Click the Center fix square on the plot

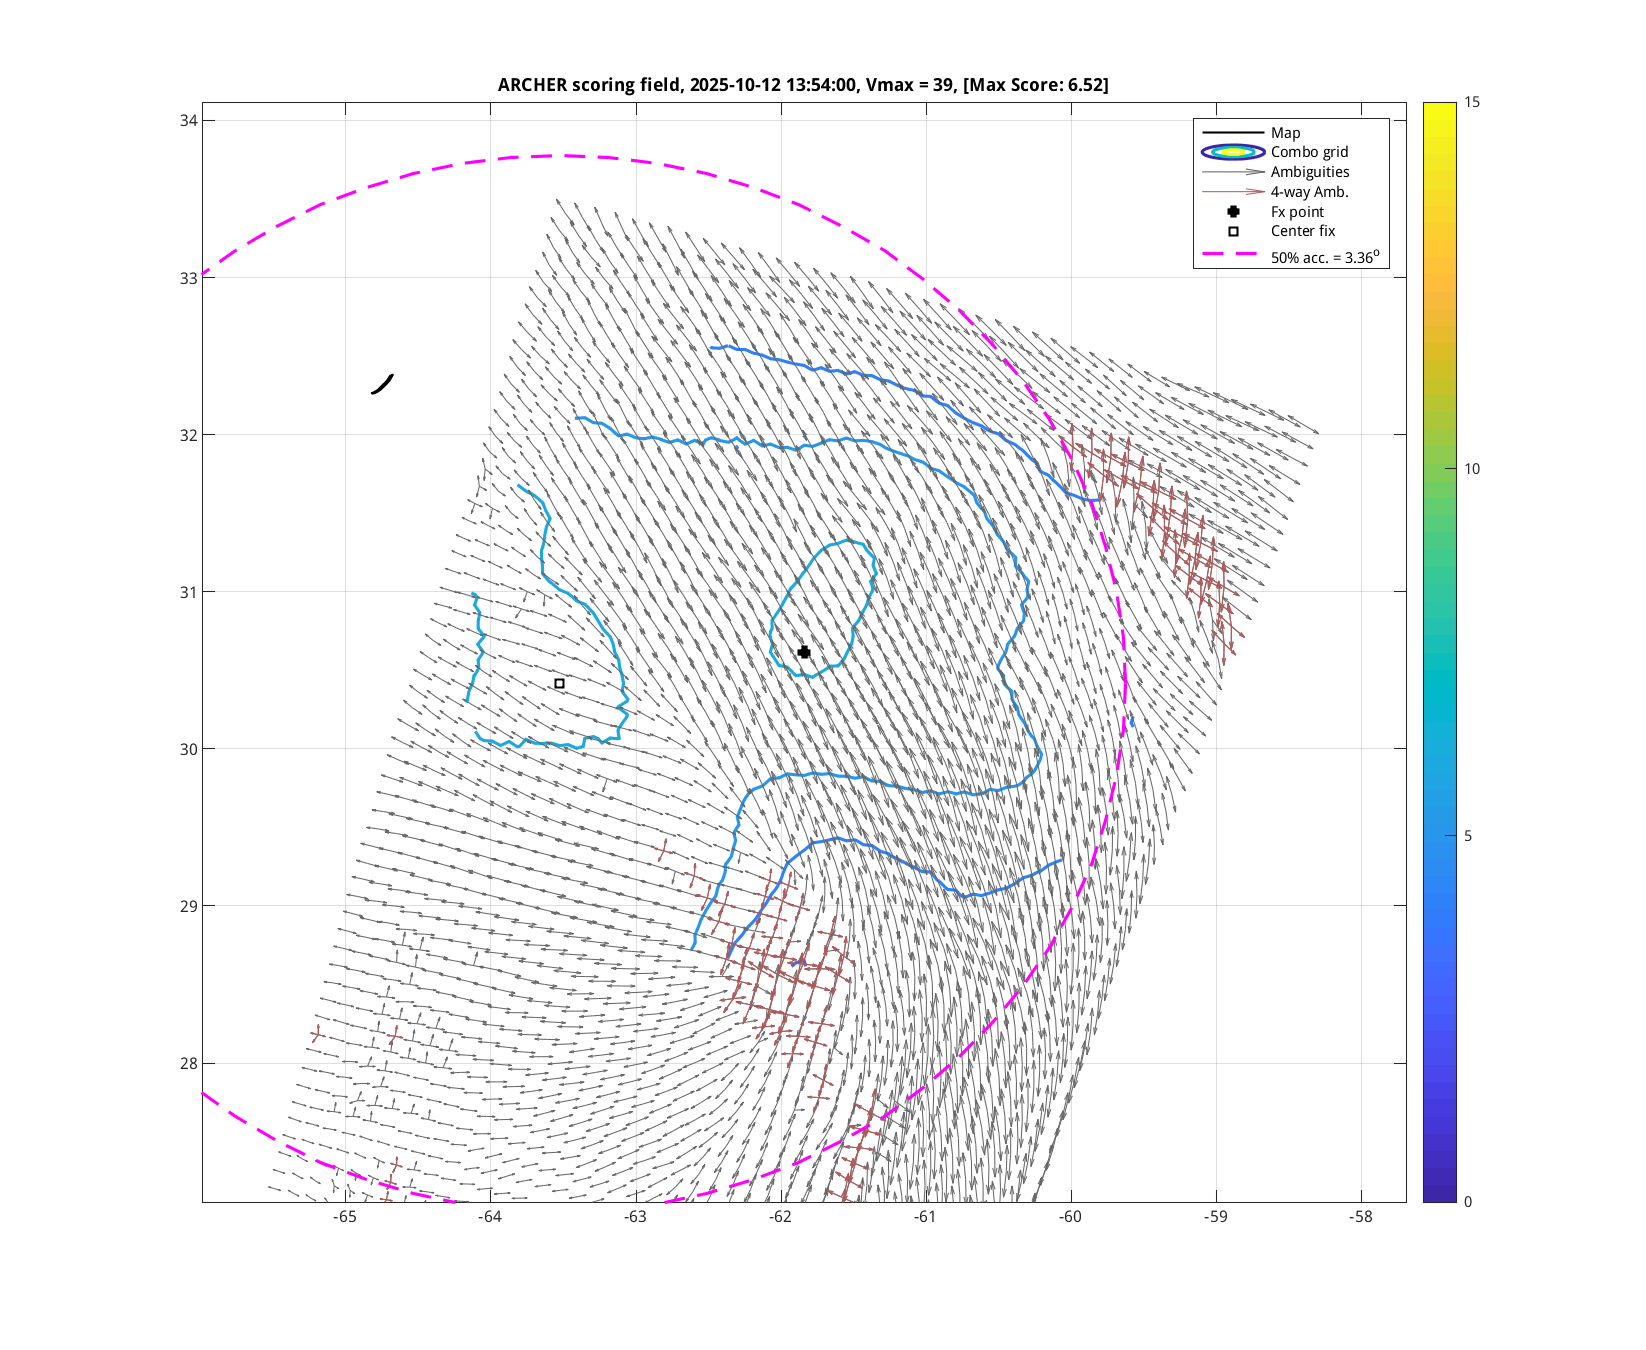tap(559, 684)
